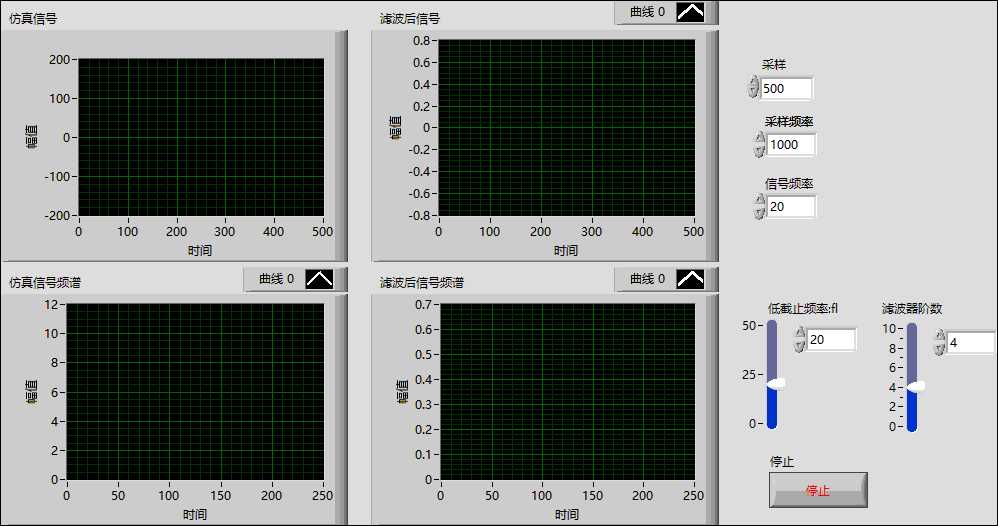Screen dimensions: 998x526
Task: Click the red 停止 button
Action: [818, 490]
